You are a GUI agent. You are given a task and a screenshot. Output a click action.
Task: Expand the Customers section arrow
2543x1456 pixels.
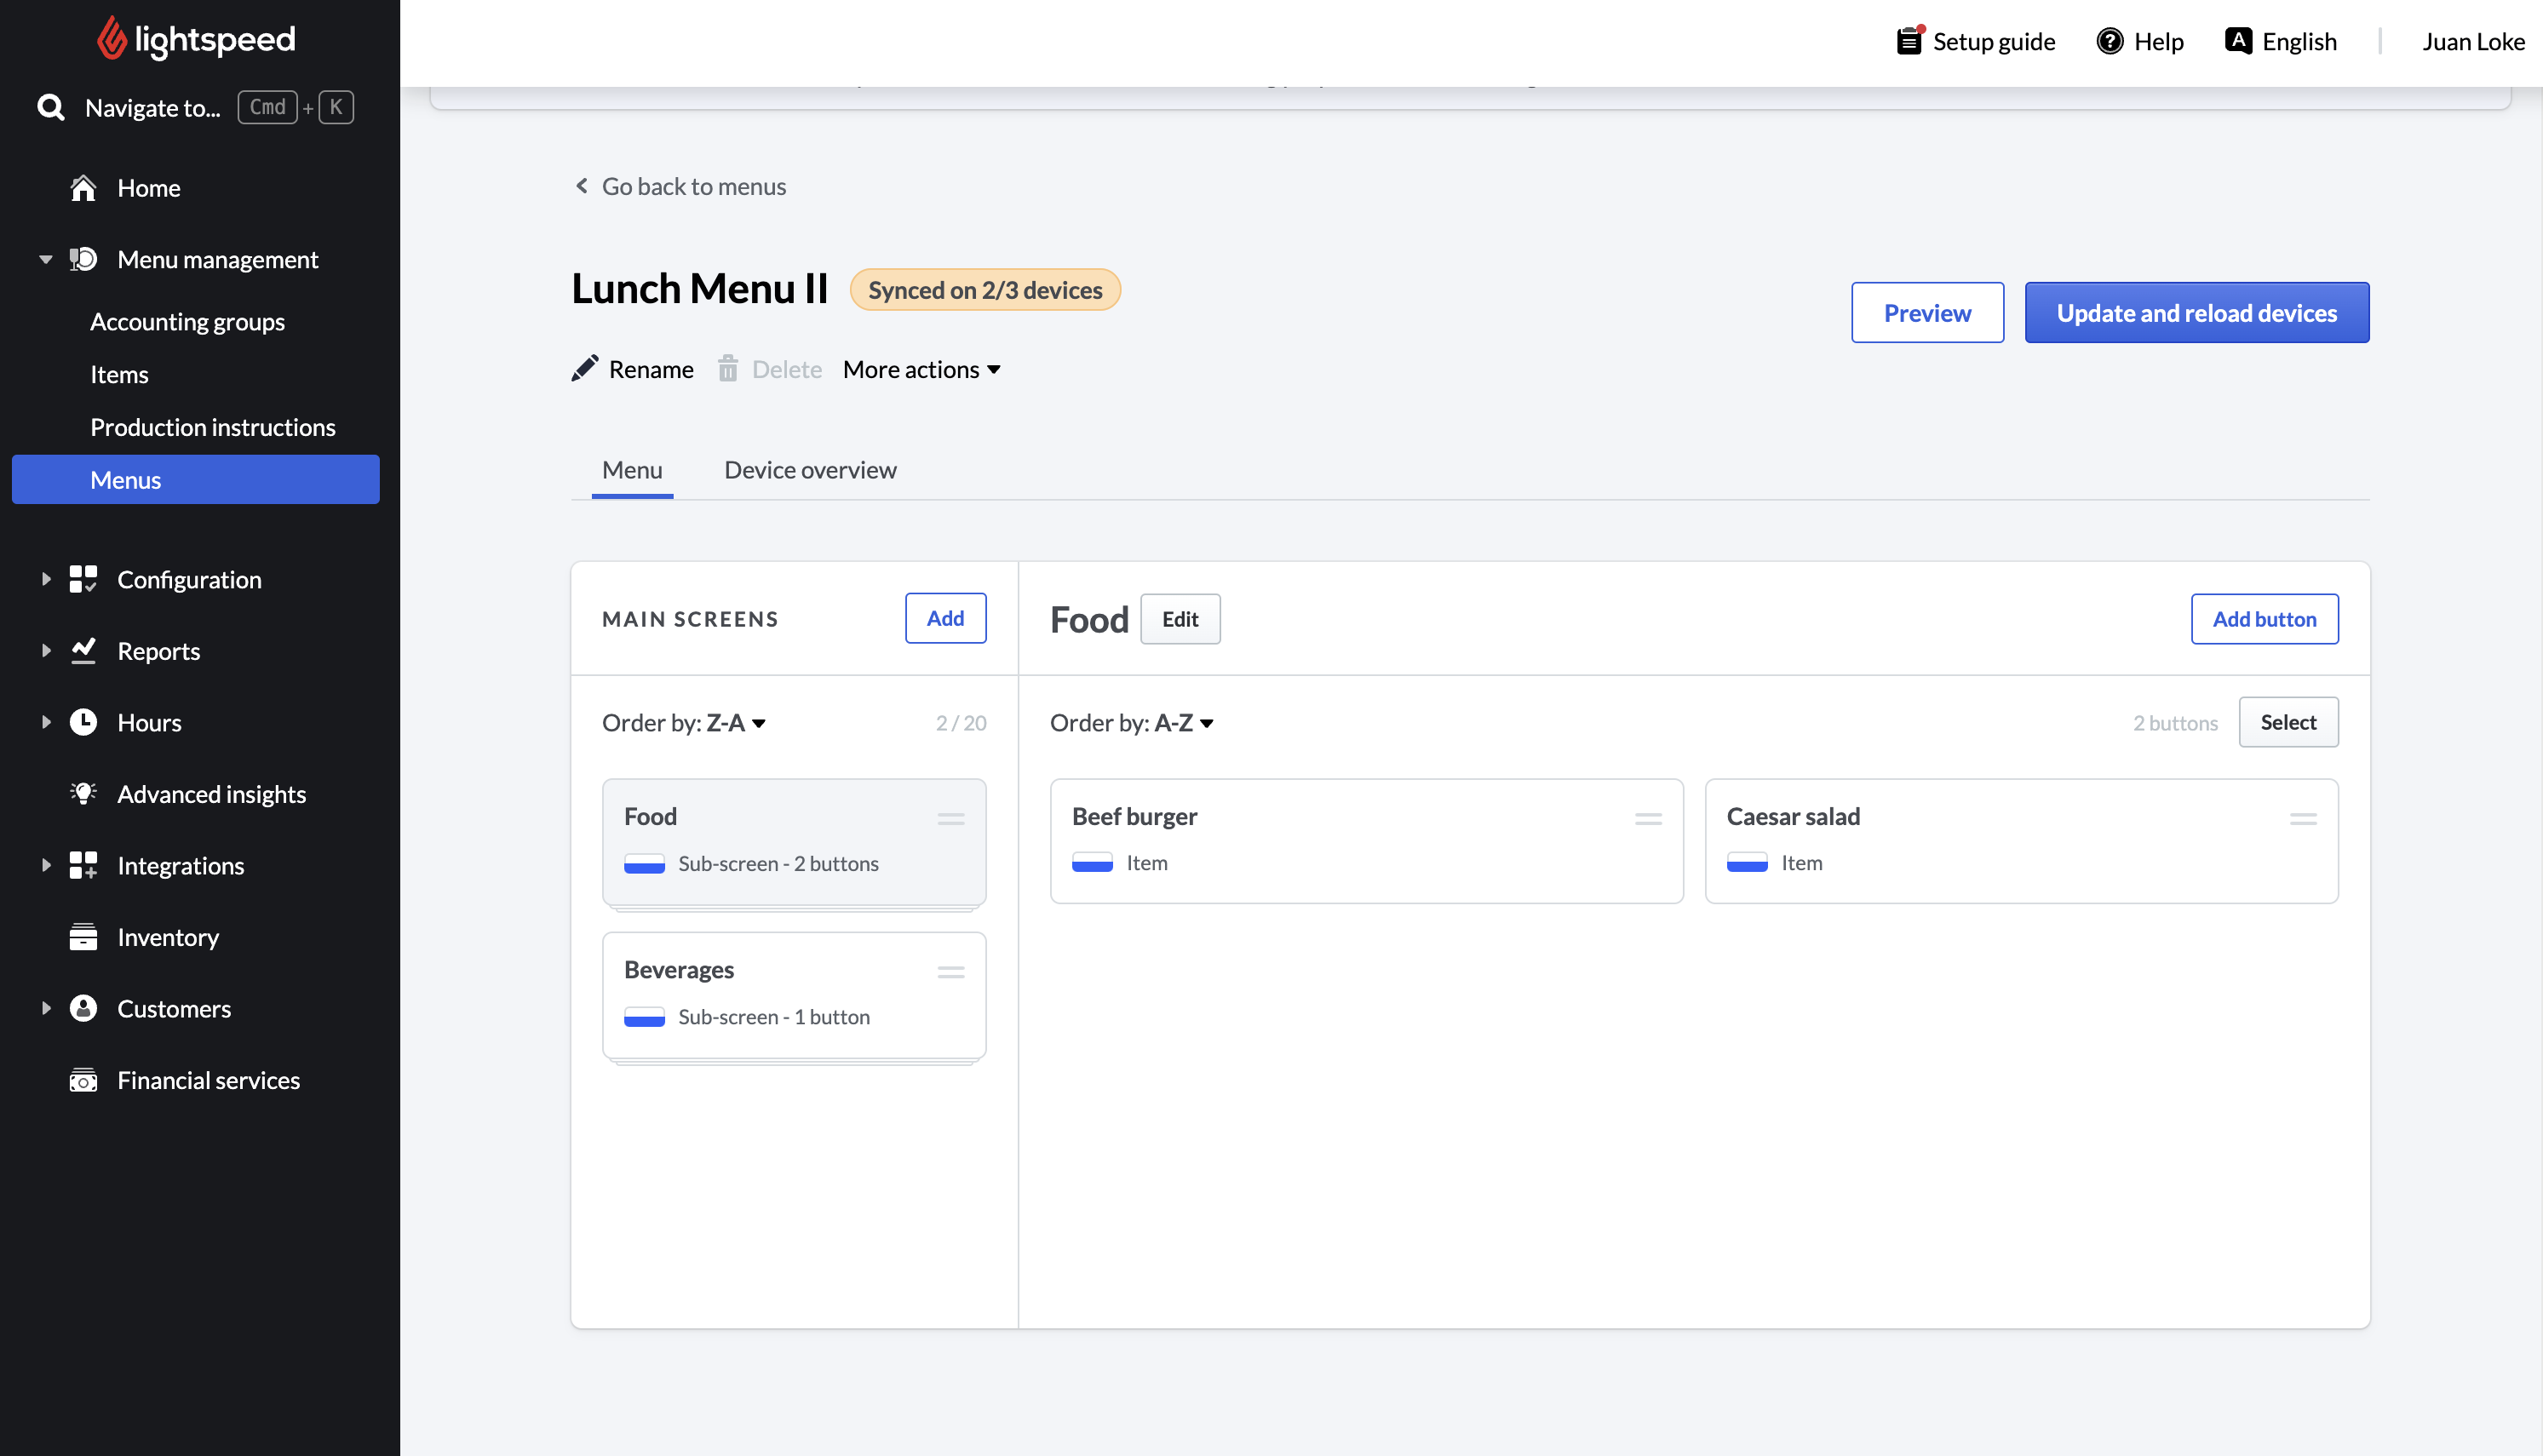click(x=45, y=1008)
